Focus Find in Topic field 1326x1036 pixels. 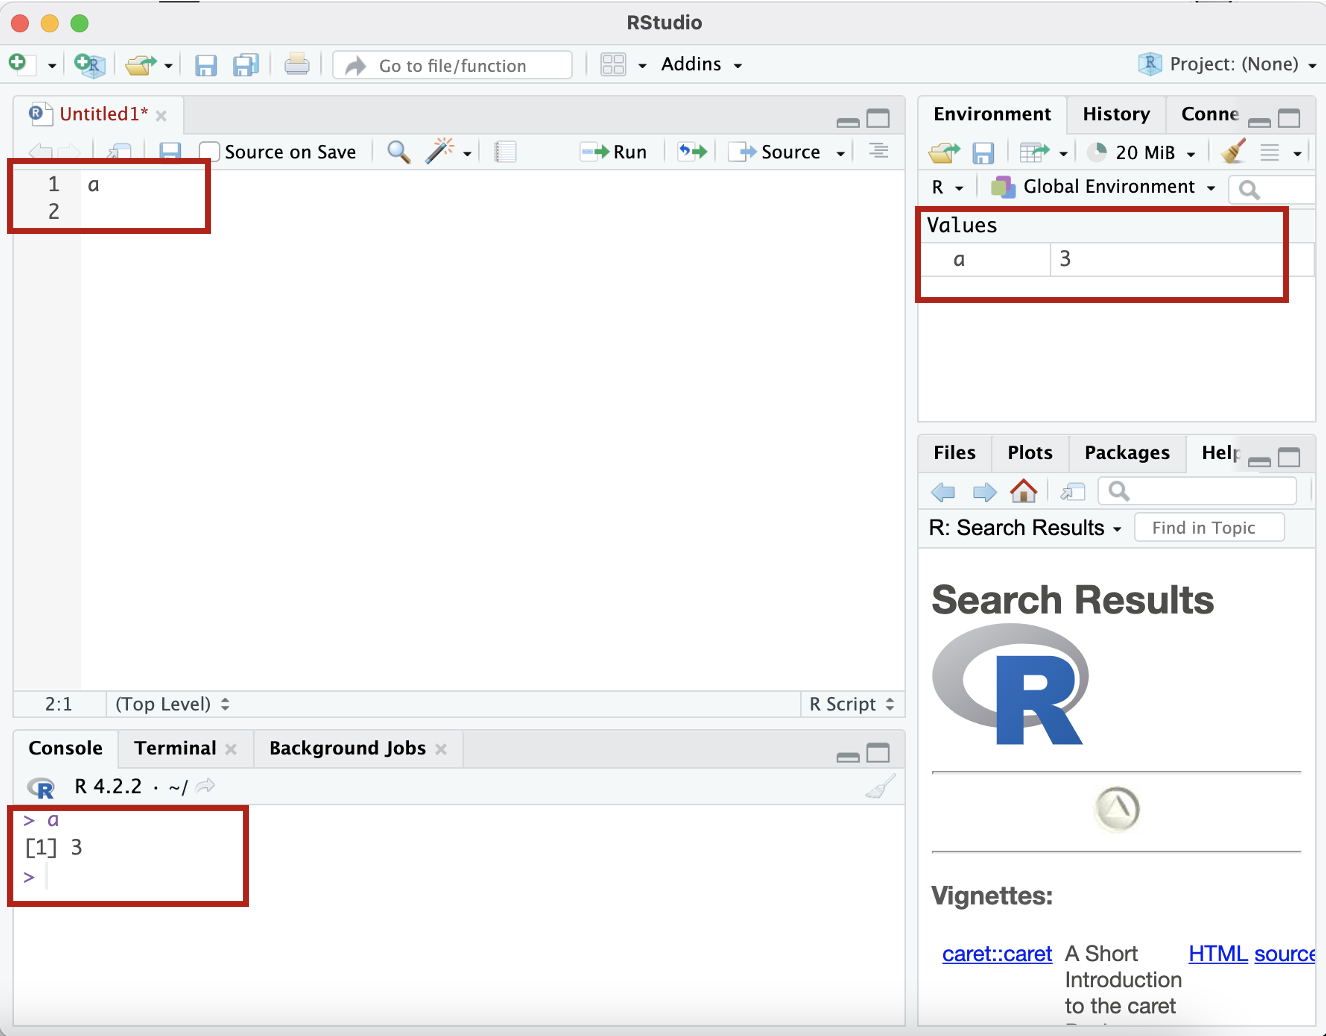coord(1209,528)
